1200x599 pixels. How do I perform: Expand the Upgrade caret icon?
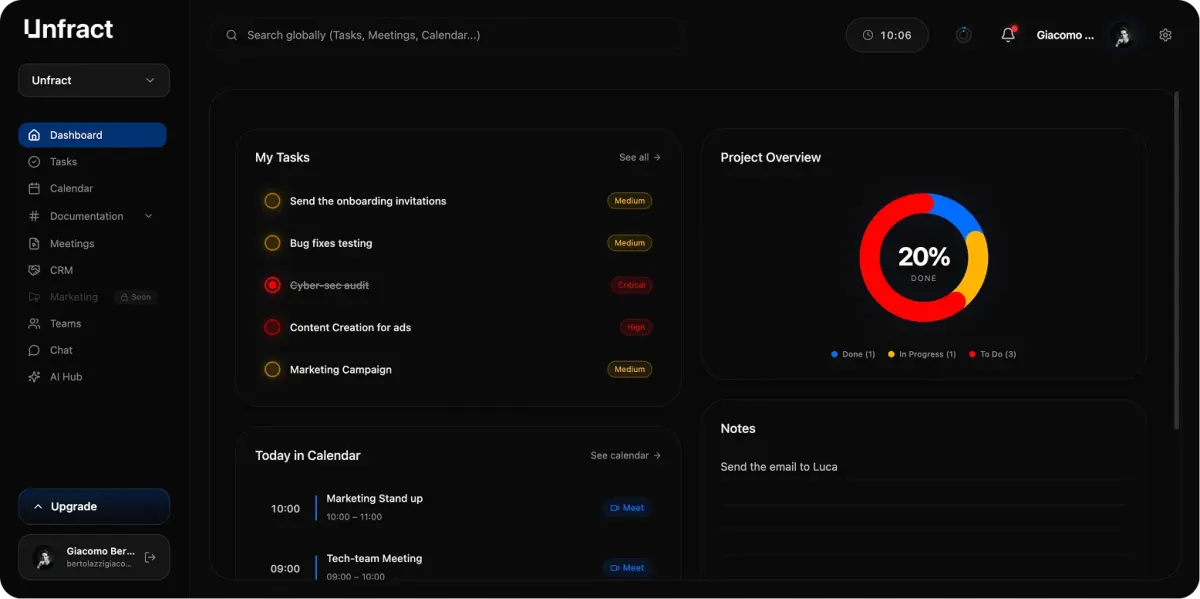pyautogui.click(x=39, y=506)
